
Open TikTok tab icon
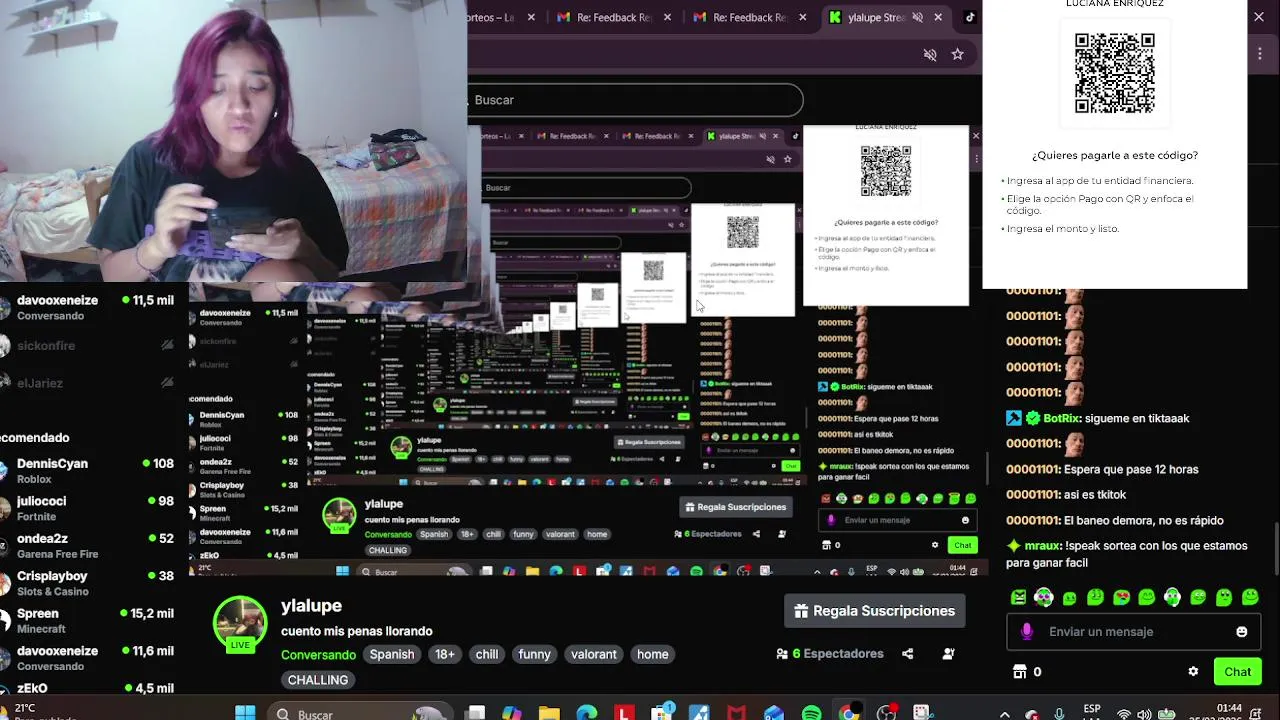(969, 17)
